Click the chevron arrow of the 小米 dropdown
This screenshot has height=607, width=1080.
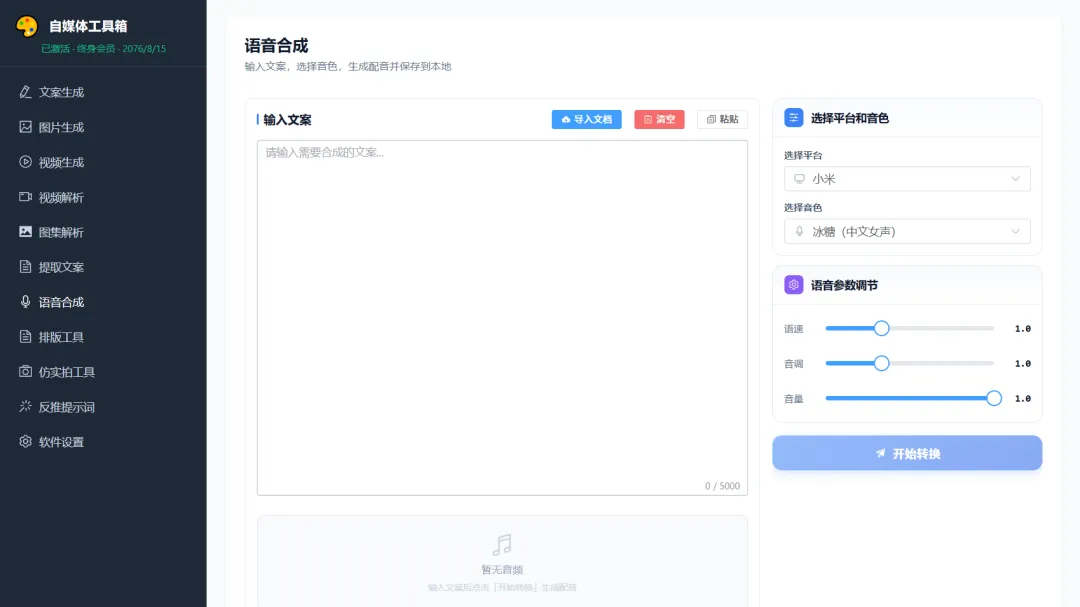pos(1015,179)
